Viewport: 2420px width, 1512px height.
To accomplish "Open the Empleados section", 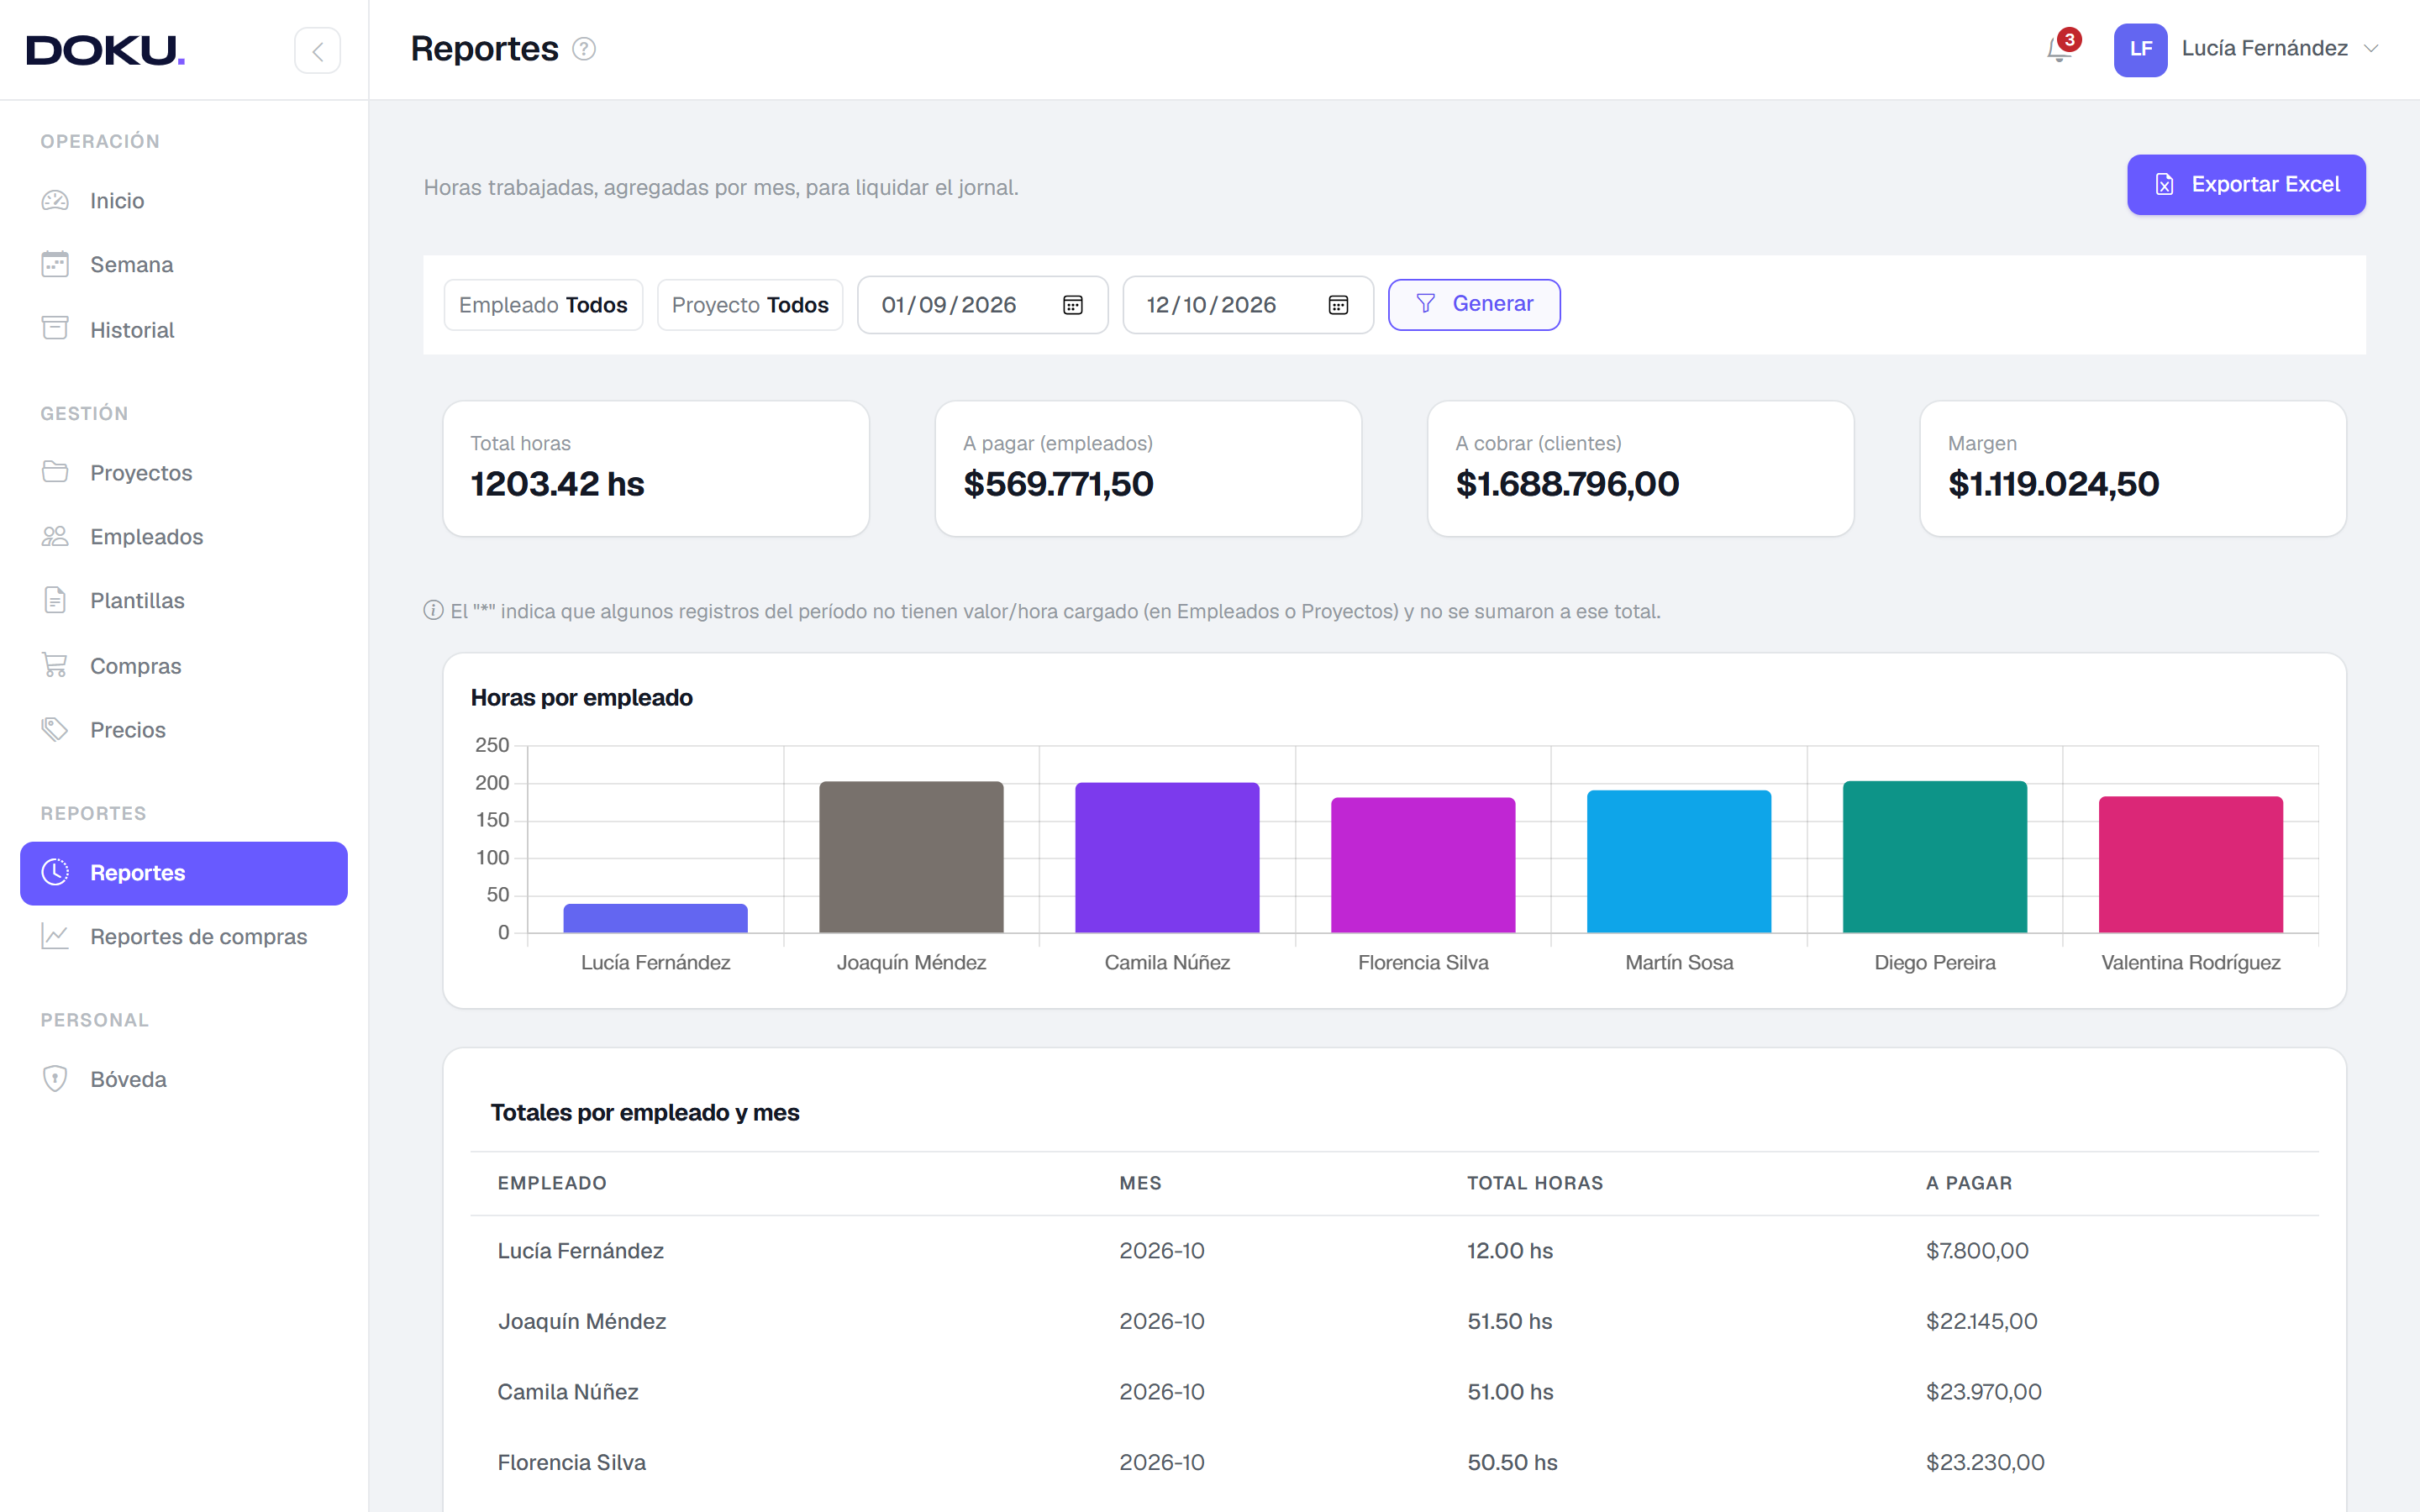I will tap(184, 537).
